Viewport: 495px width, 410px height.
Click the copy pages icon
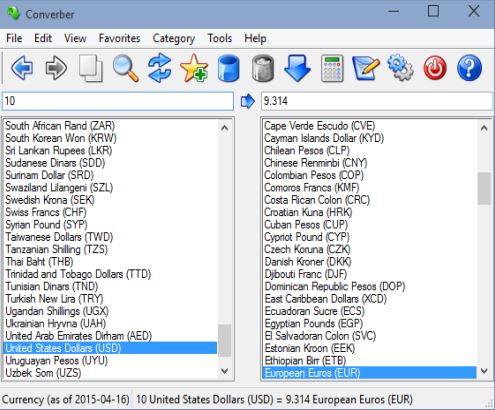91,68
